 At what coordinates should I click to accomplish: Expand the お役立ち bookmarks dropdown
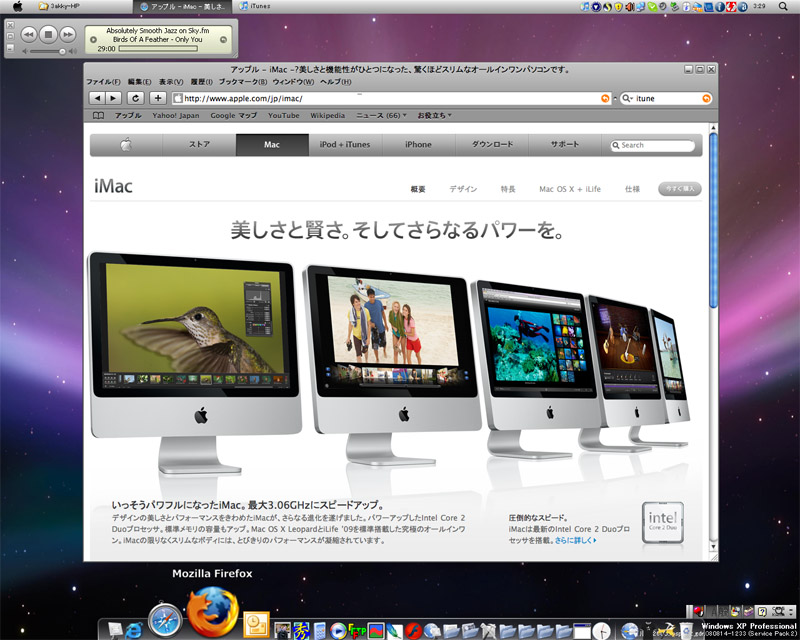click(434, 116)
